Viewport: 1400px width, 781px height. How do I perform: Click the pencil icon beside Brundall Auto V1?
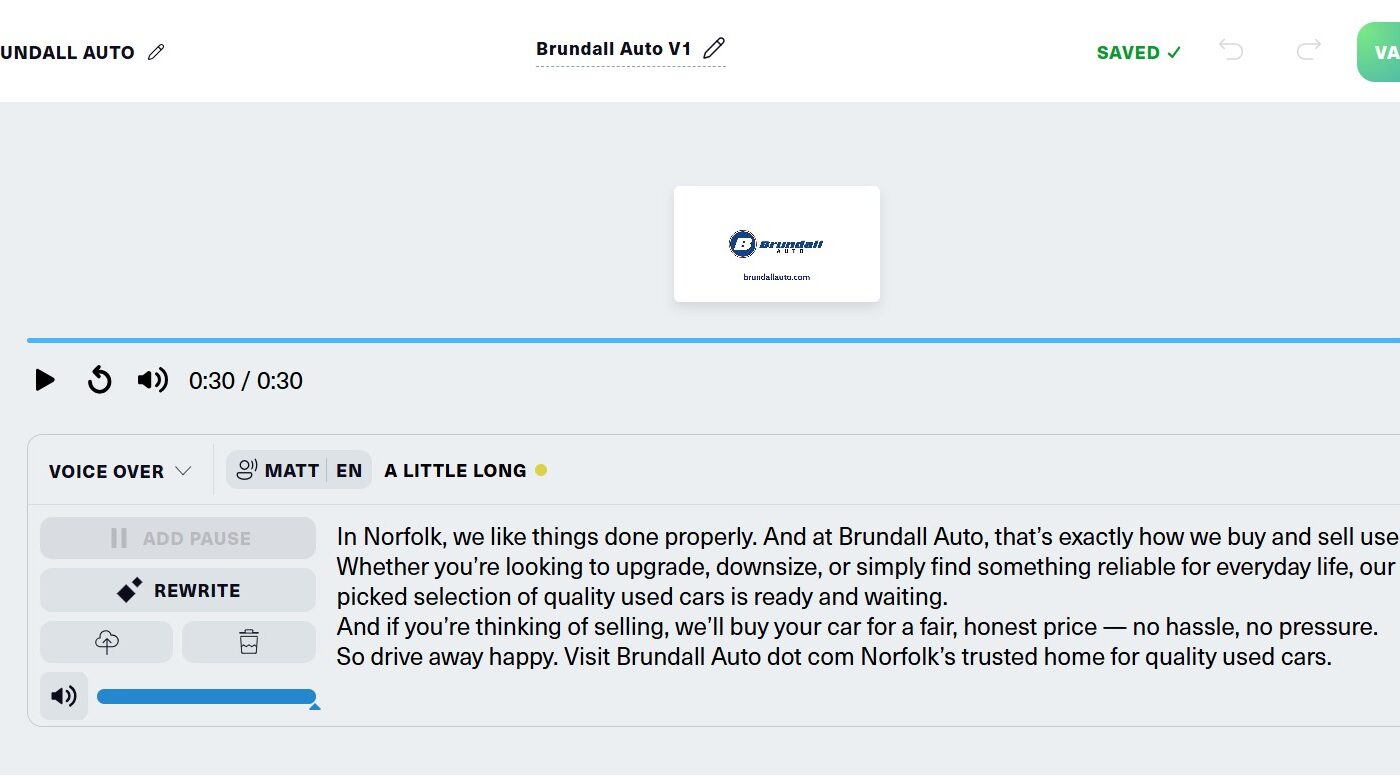click(x=713, y=48)
